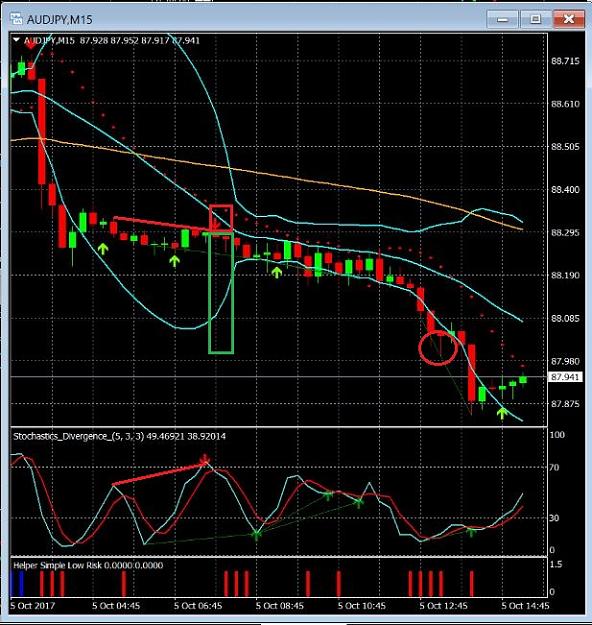Screen dimensions: 592x625
Task: Close the AUDJPY,M15 chart window
Action: [x=569, y=19]
